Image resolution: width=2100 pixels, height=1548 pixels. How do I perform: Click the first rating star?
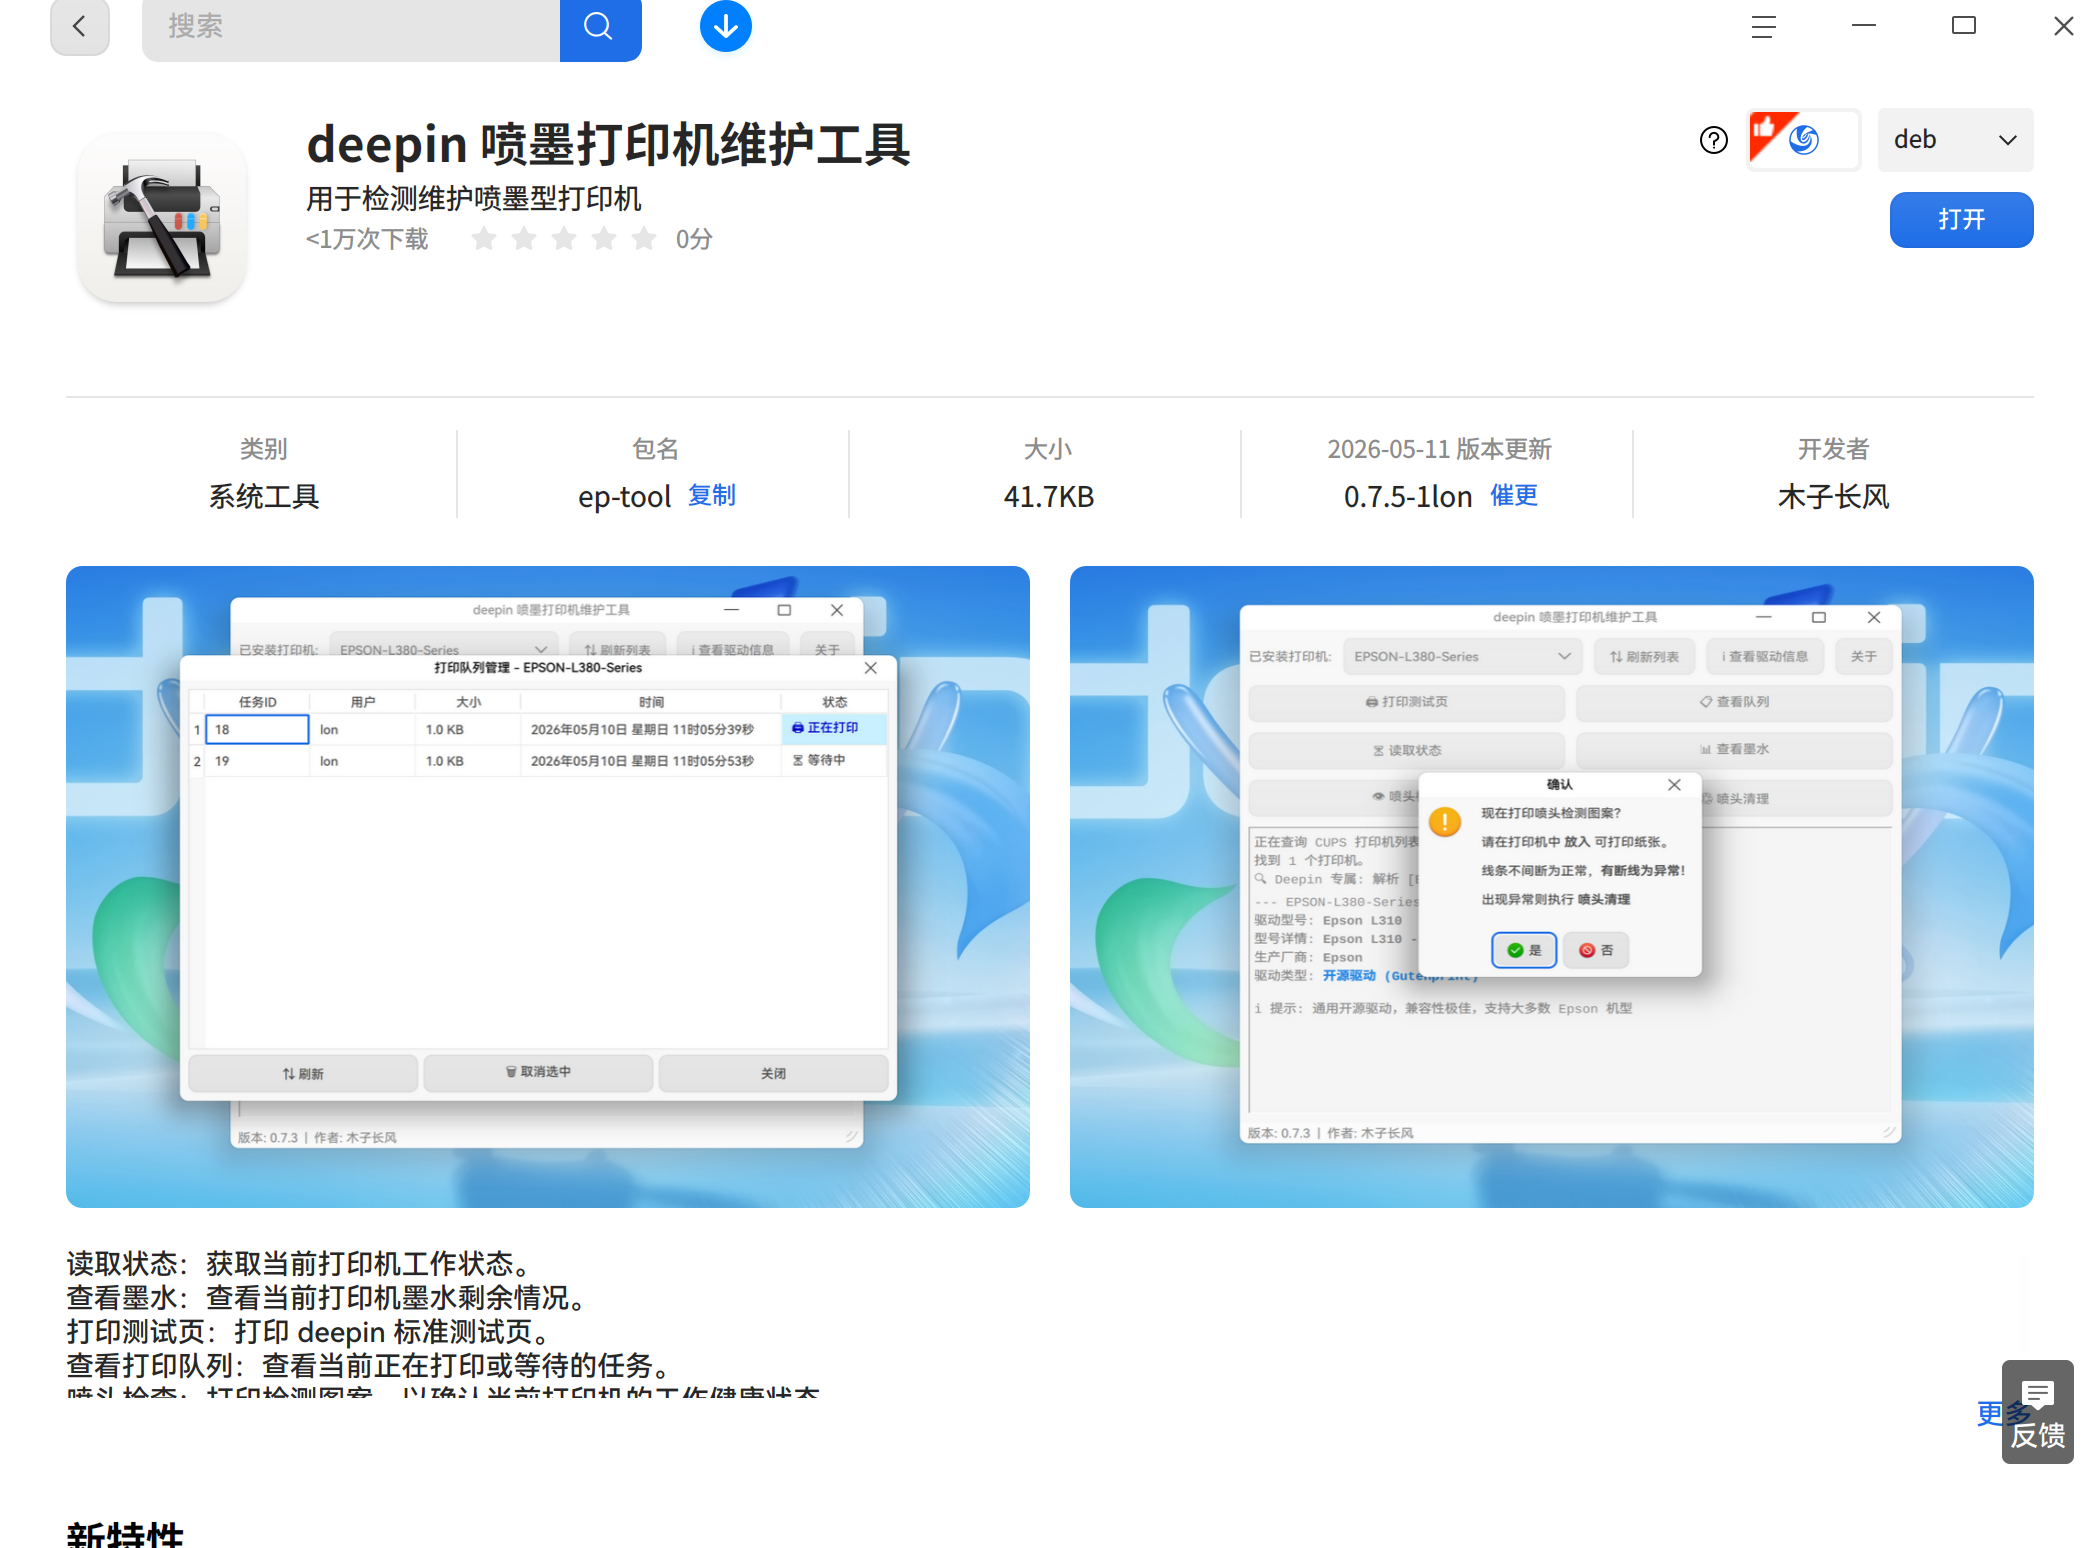tap(484, 238)
